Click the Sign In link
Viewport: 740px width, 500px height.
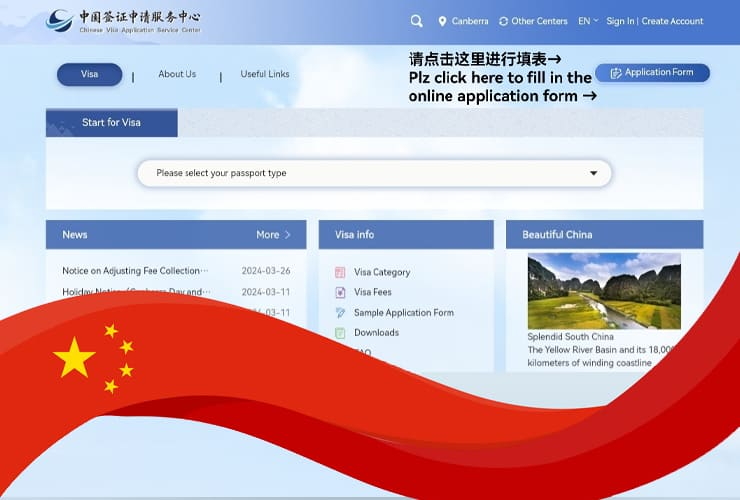pyautogui.click(x=620, y=21)
